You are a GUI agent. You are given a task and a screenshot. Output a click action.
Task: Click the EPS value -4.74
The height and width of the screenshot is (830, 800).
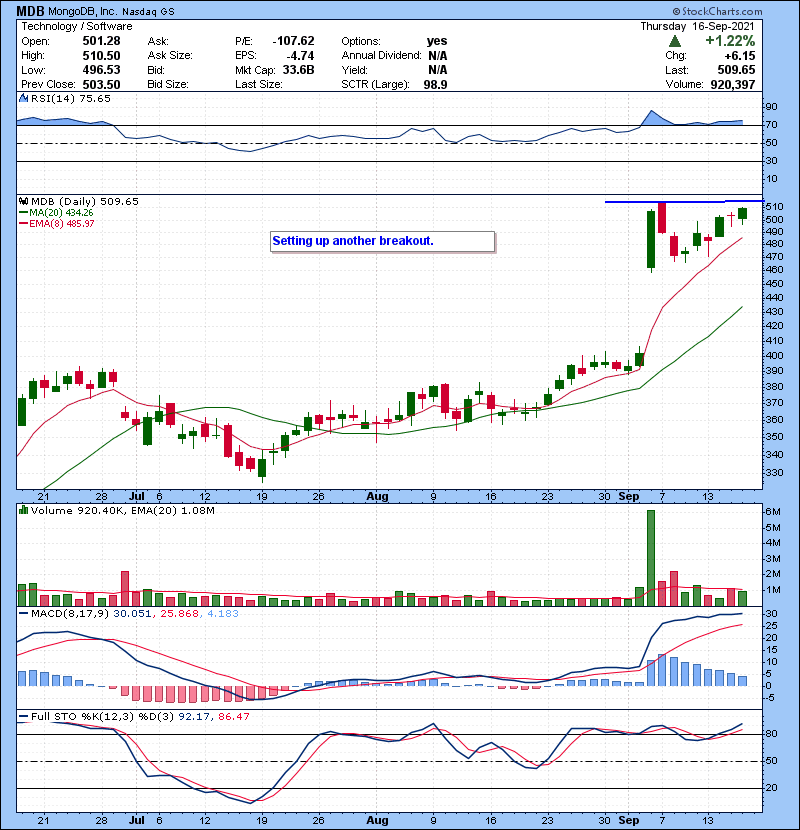300,56
